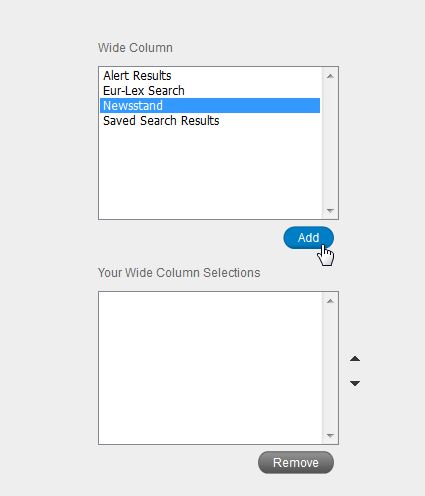Click the selections list scrollbar track
This screenshot has width=425, height=496.
click(x=330, y=368)
